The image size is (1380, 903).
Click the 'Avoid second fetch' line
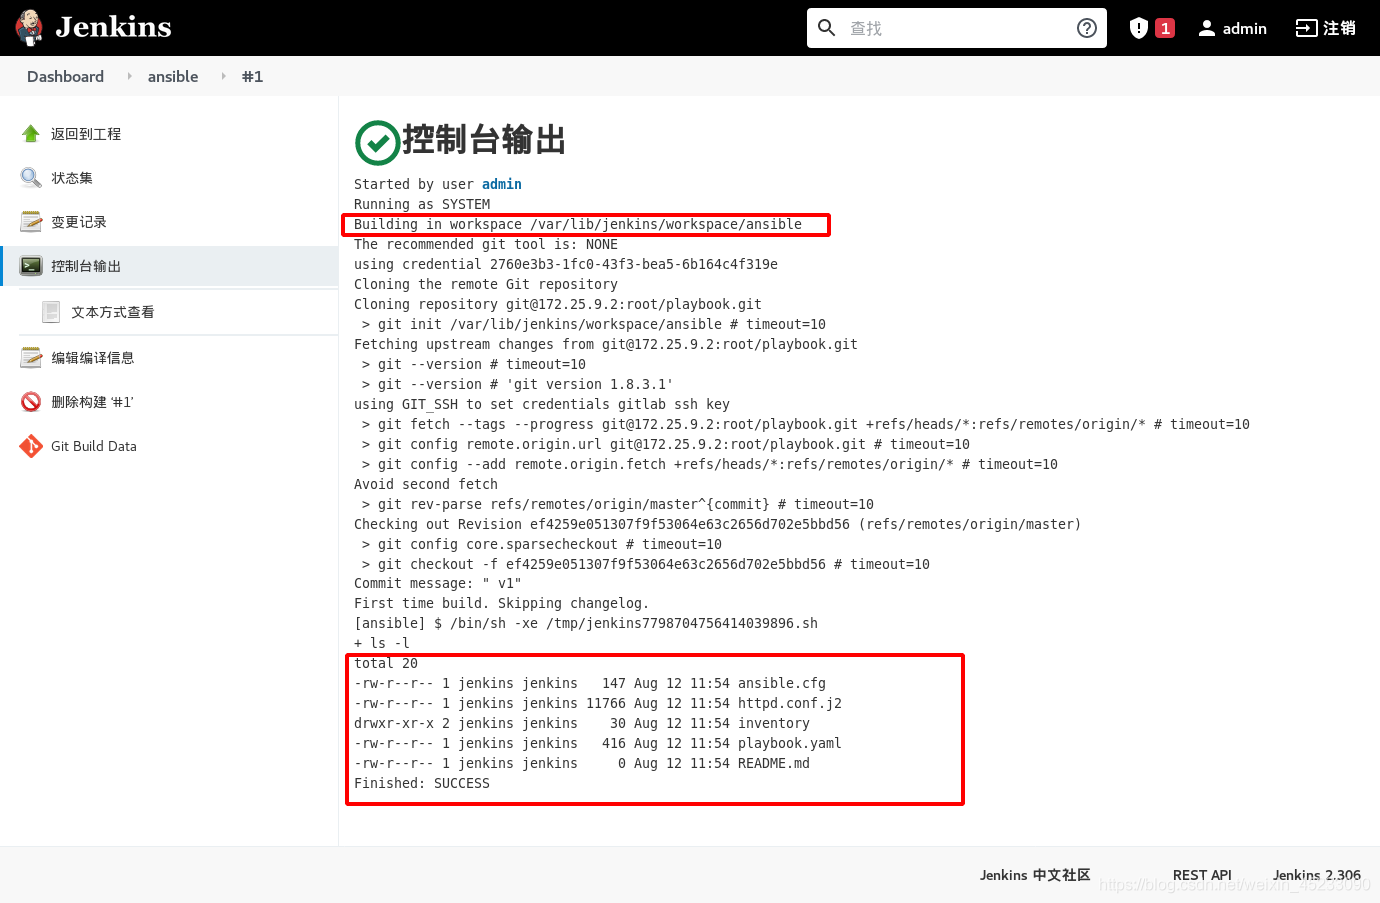pos(426,484)
